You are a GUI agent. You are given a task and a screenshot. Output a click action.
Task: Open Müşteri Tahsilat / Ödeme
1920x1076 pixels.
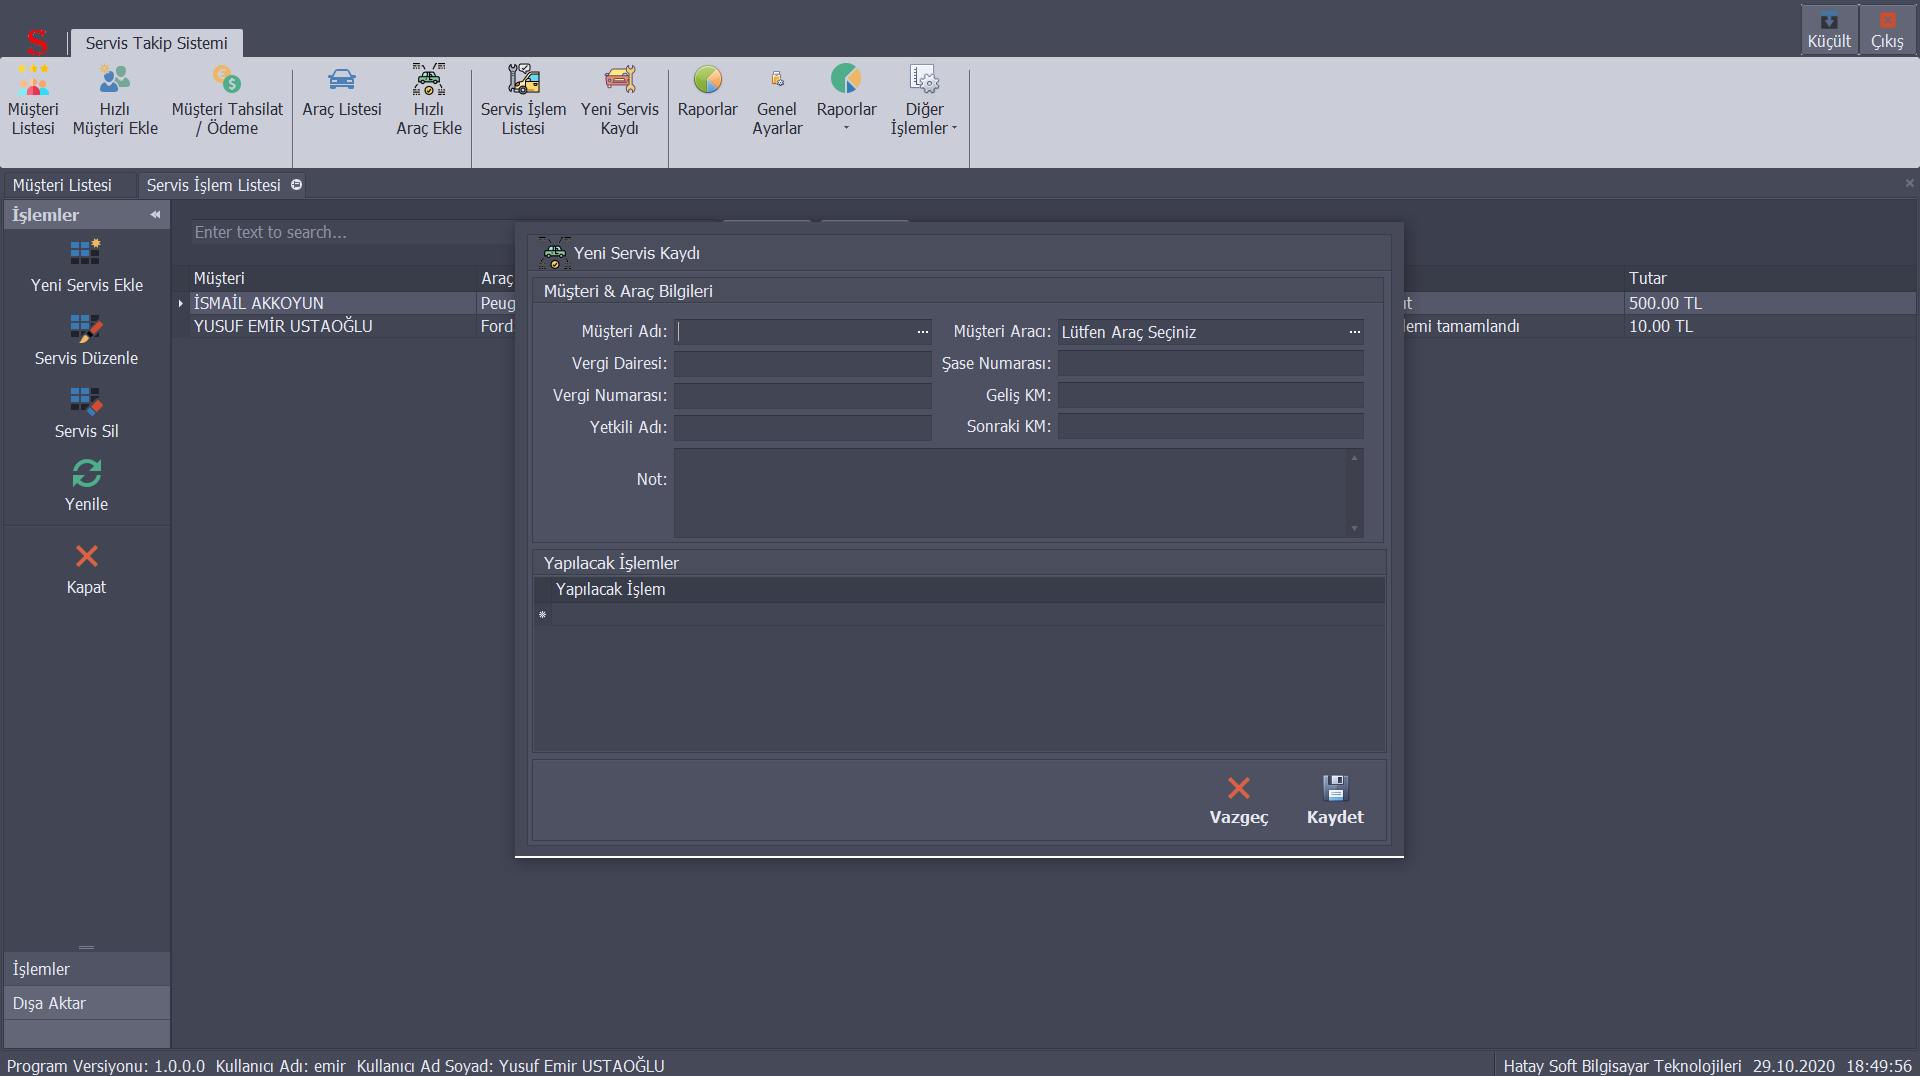[227, 100]
